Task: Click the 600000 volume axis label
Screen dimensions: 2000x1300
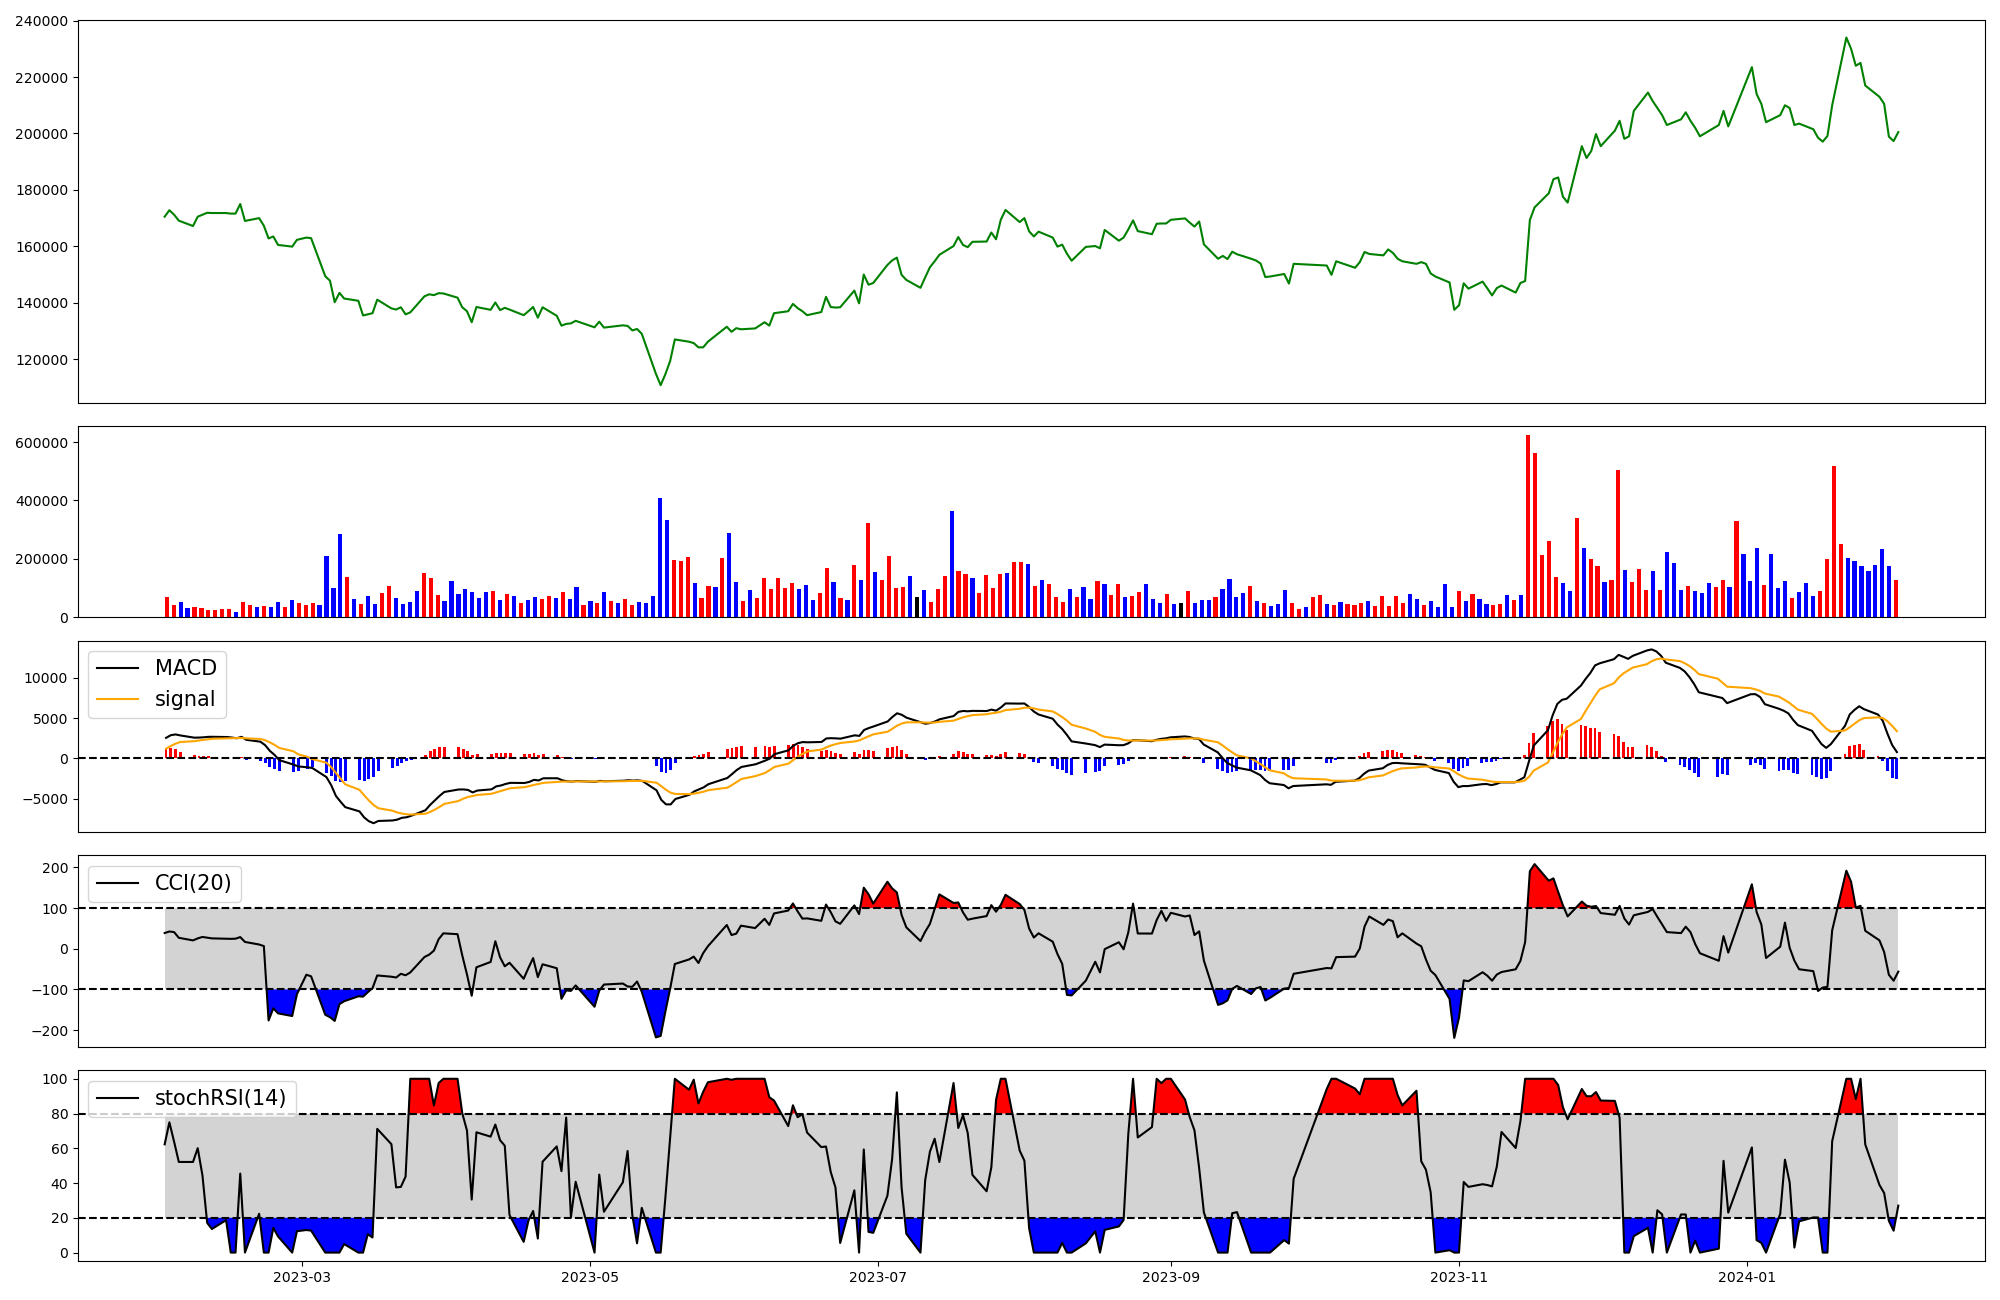Action: (42, 443)
